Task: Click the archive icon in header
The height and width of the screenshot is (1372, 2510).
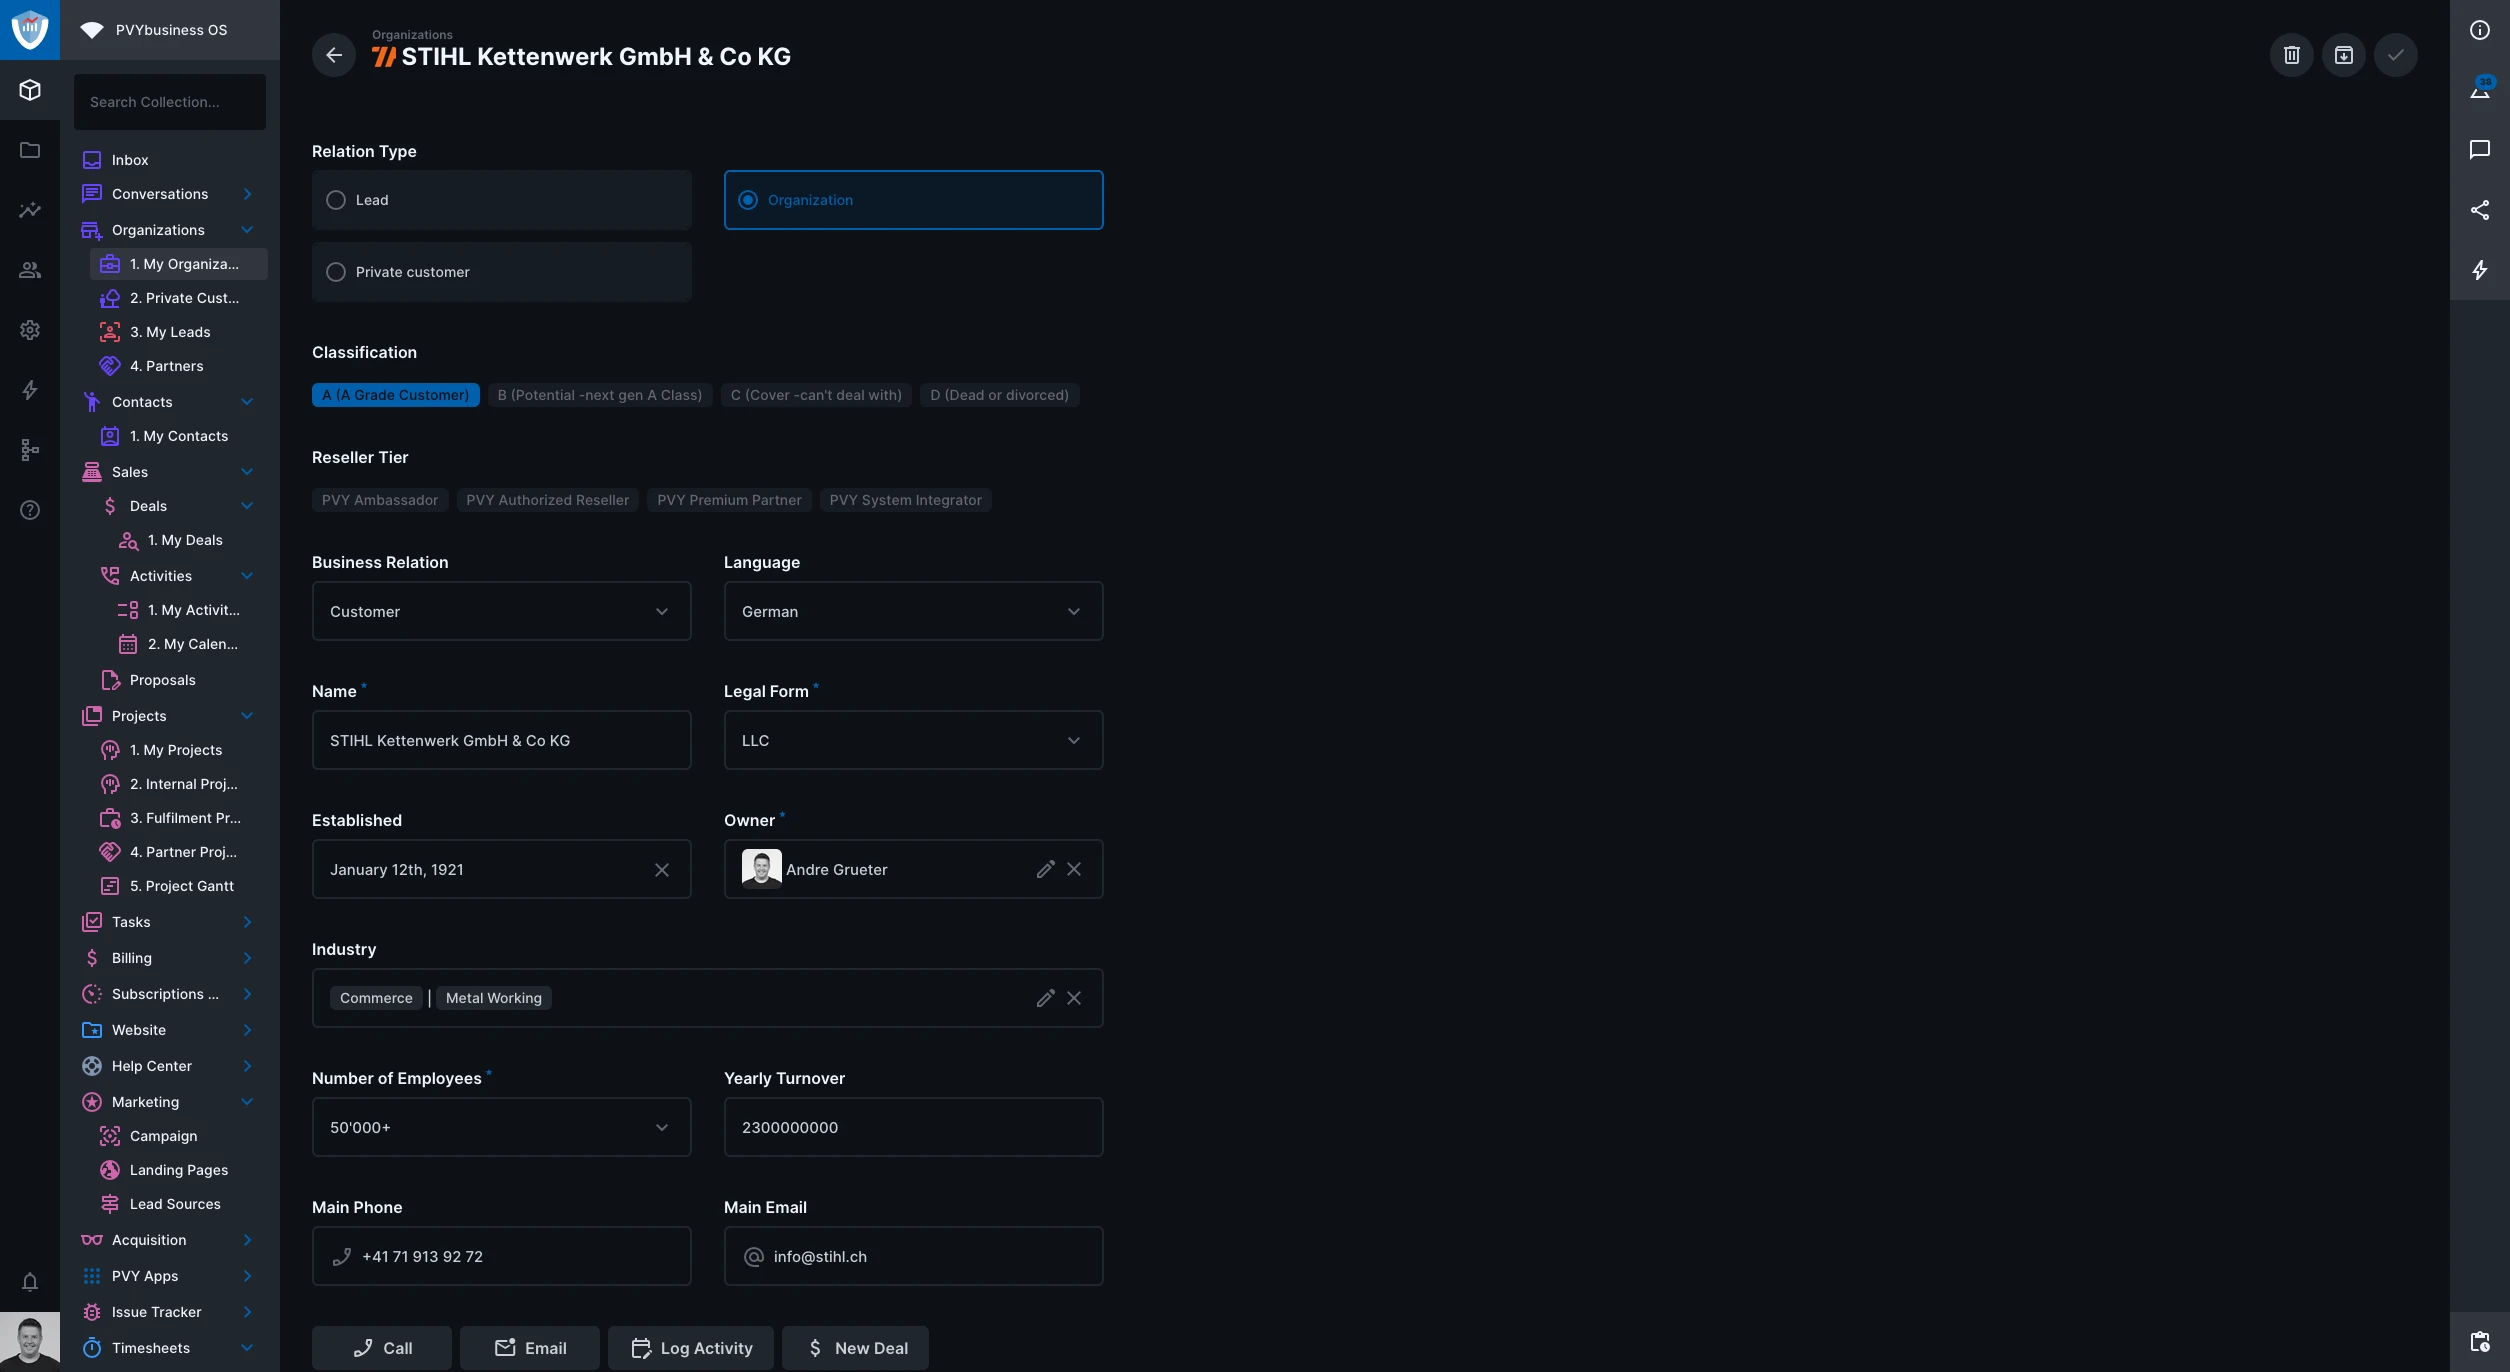Action: click(x=2344, y=55)
